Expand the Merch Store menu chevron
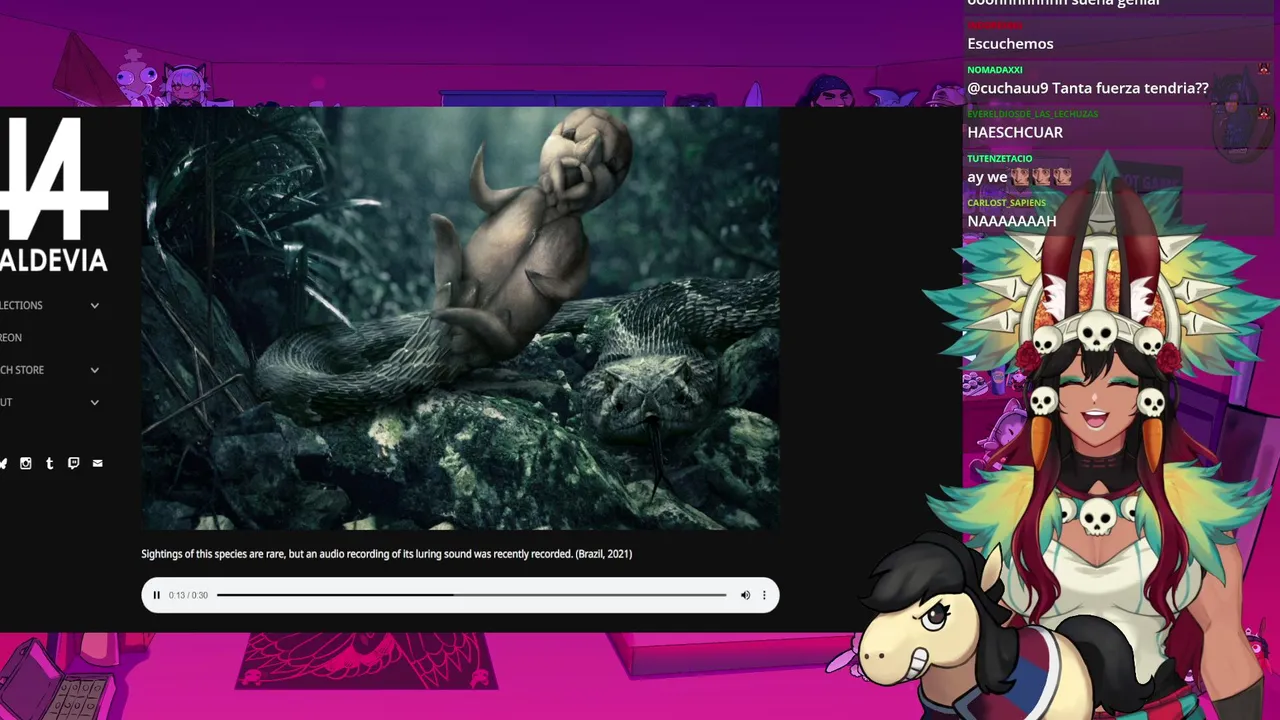Screen dimensions: 1280x720 point(95,370)
